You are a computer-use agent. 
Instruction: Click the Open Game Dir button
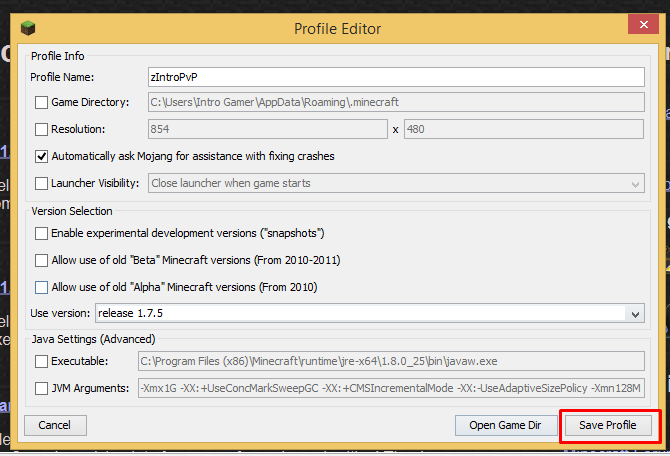click(505, 425)
